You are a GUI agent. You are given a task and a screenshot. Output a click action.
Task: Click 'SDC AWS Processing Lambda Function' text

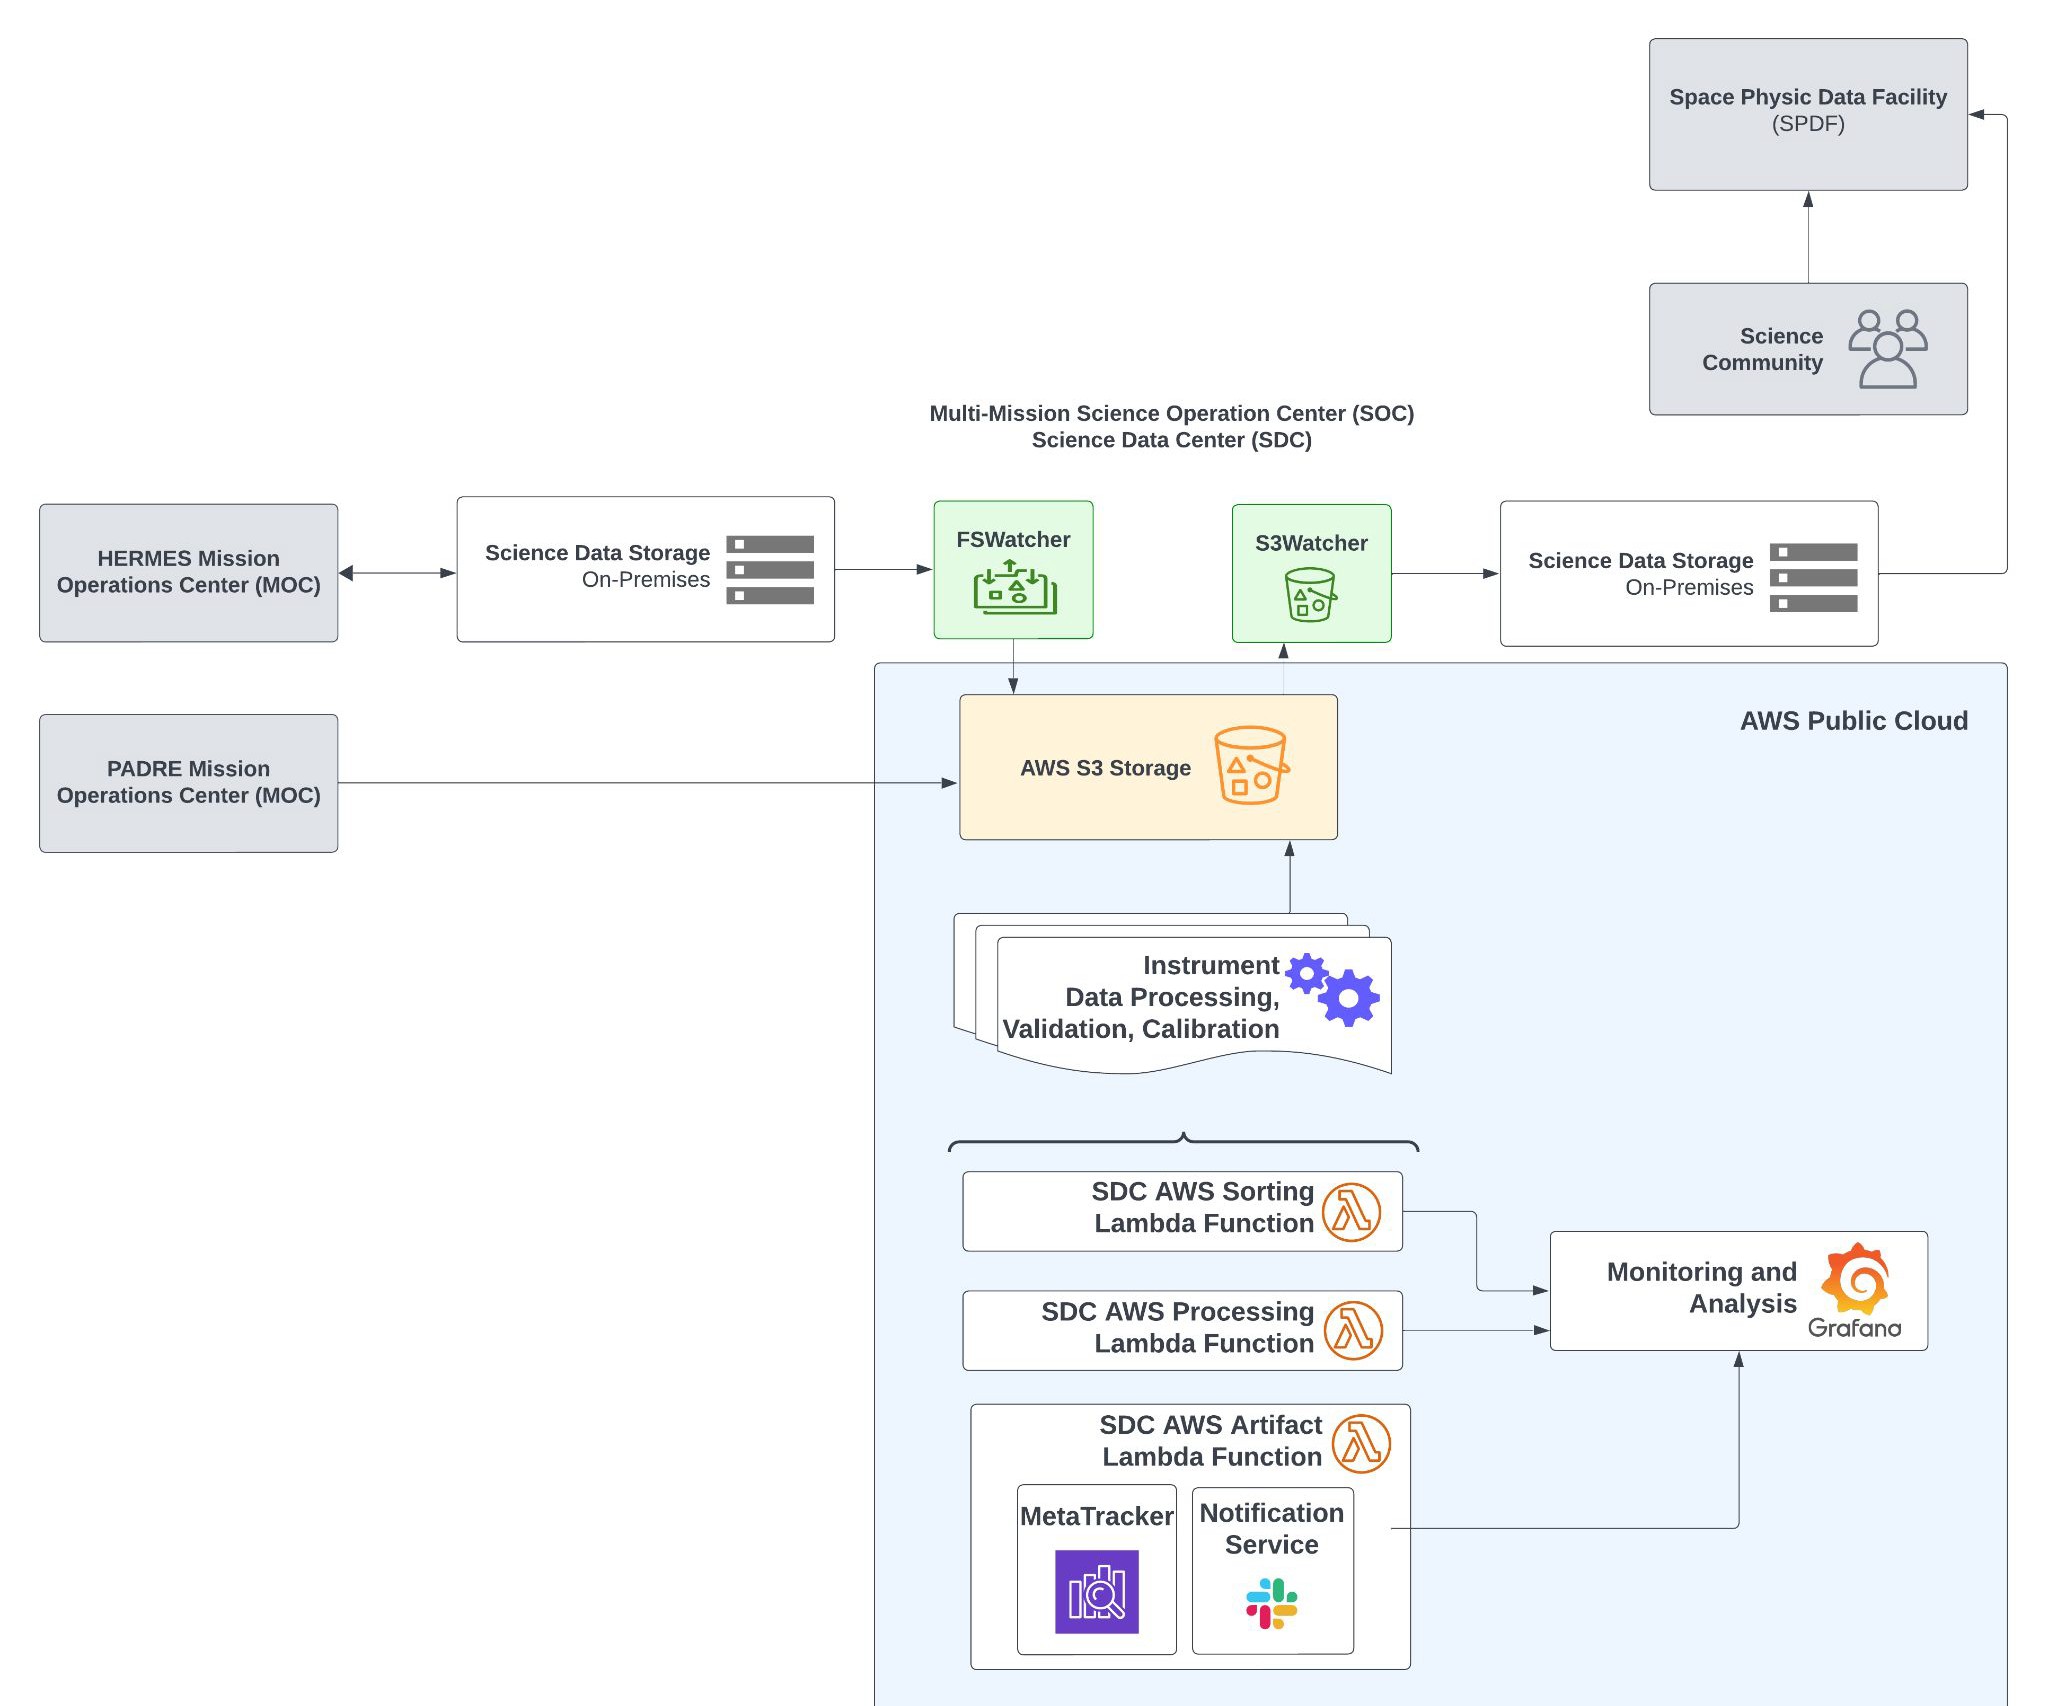point(1177,1327)
